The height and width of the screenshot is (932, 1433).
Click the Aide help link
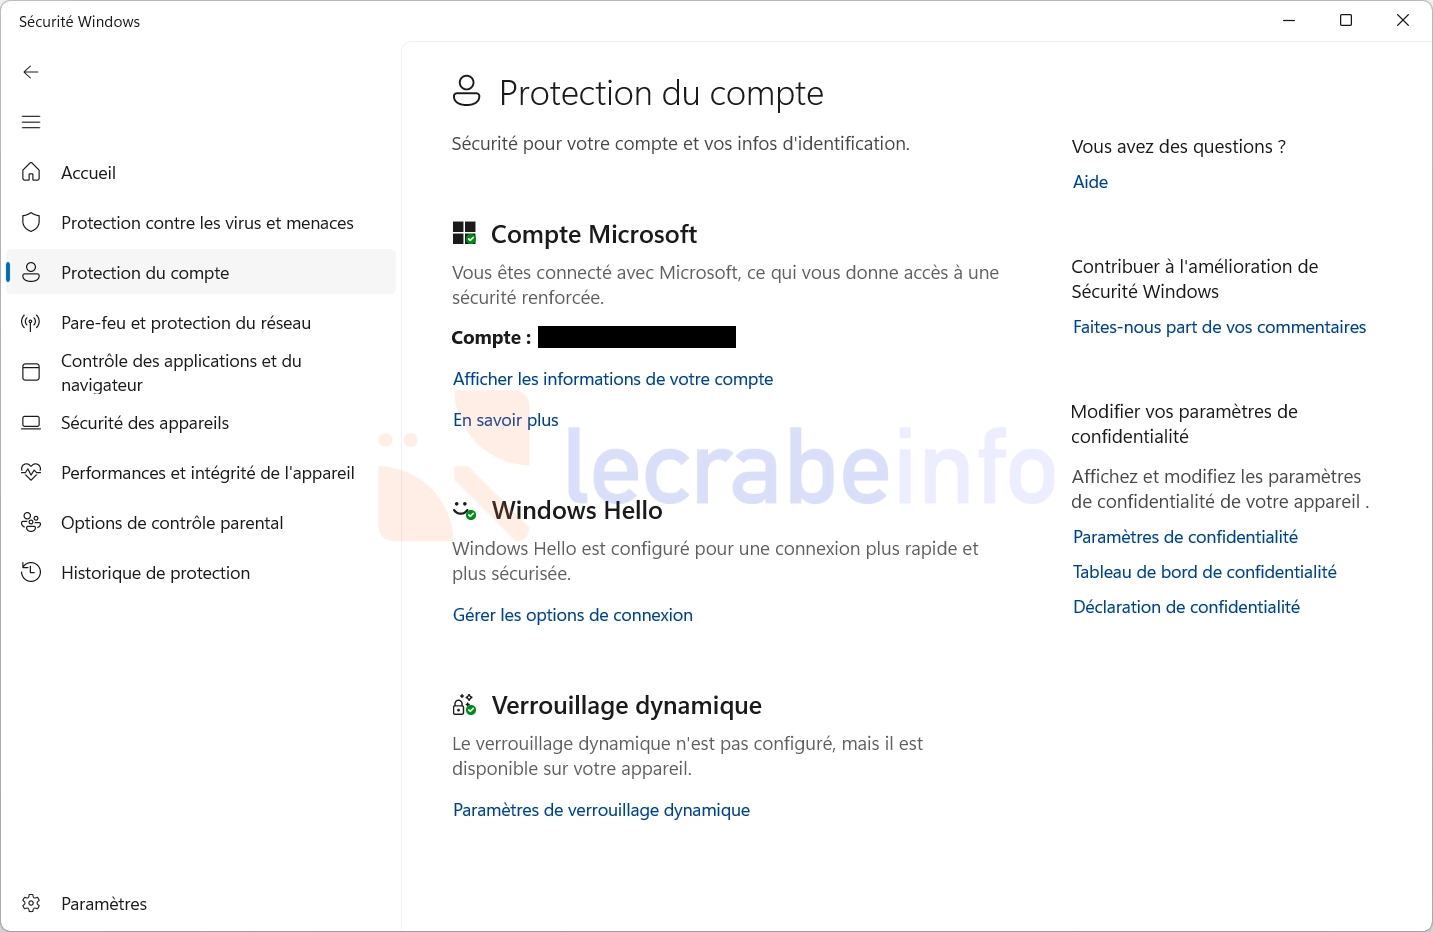[1090, 182]
